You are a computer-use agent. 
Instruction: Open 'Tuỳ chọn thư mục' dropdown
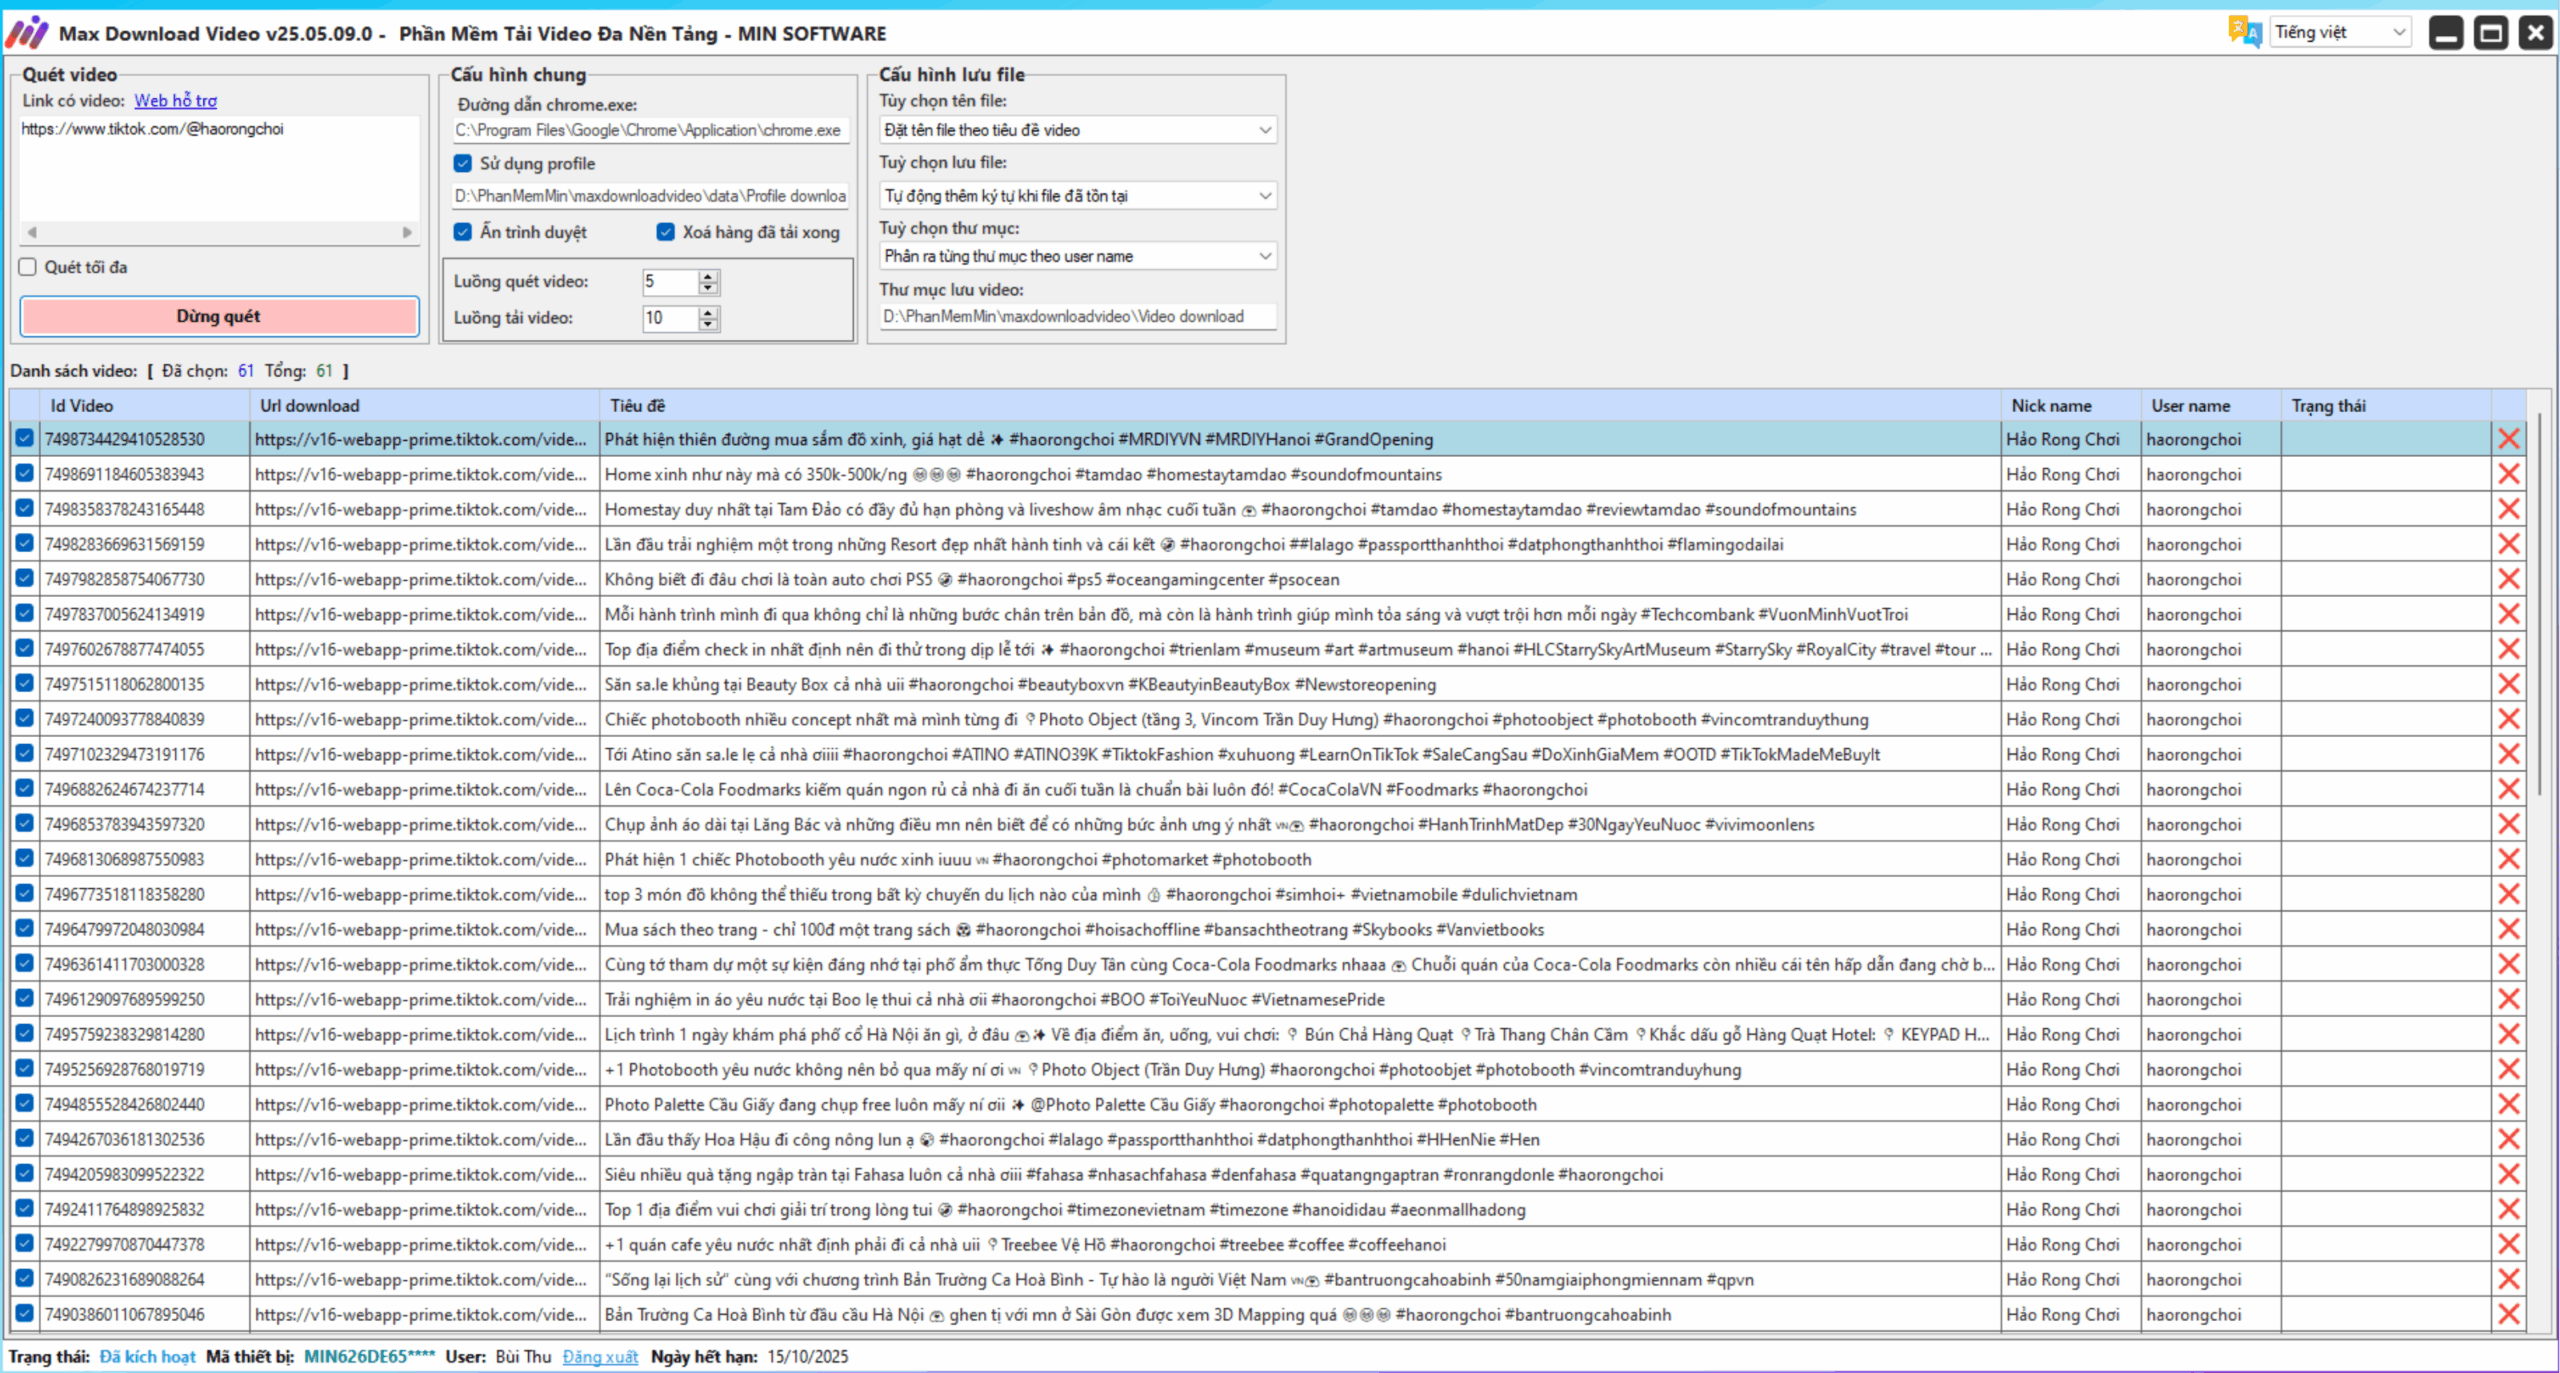1078,256
